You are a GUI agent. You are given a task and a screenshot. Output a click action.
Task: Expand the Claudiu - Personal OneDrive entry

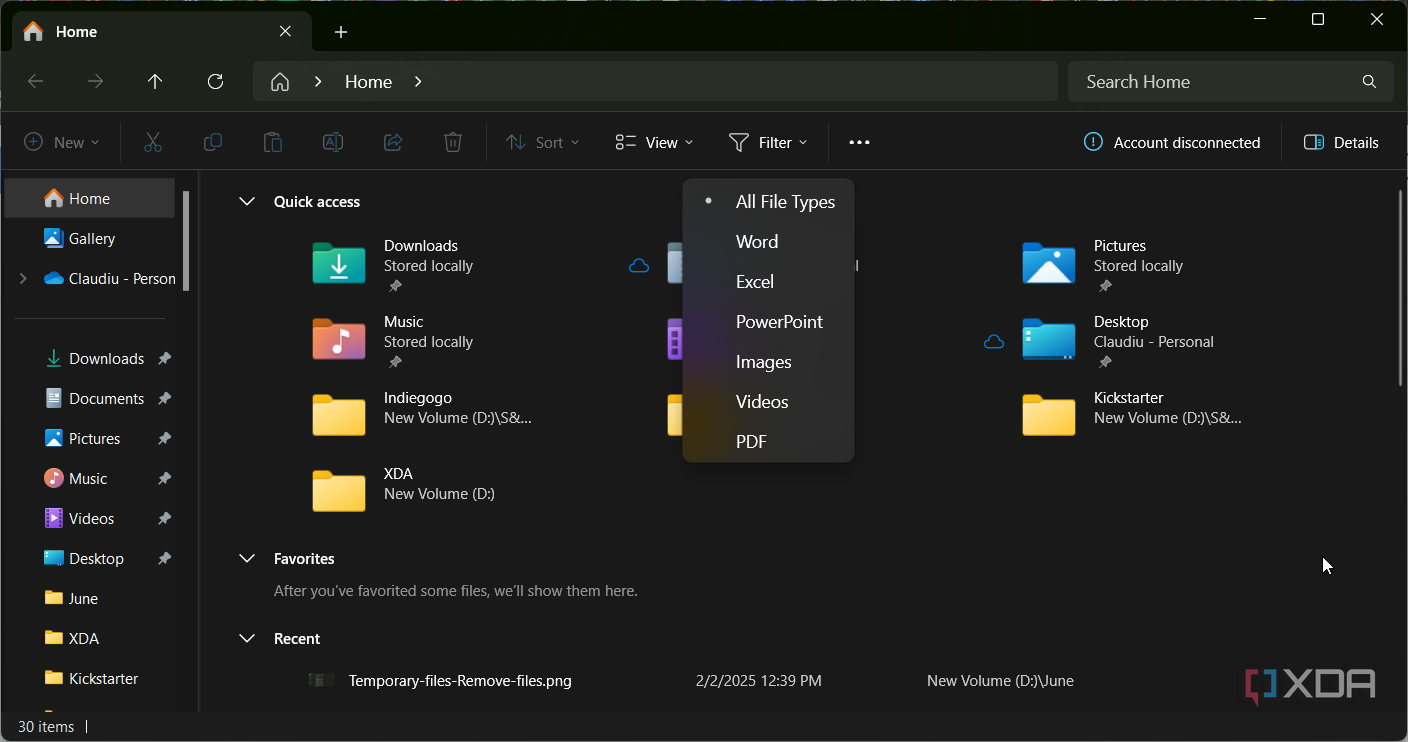pos(22,278)
